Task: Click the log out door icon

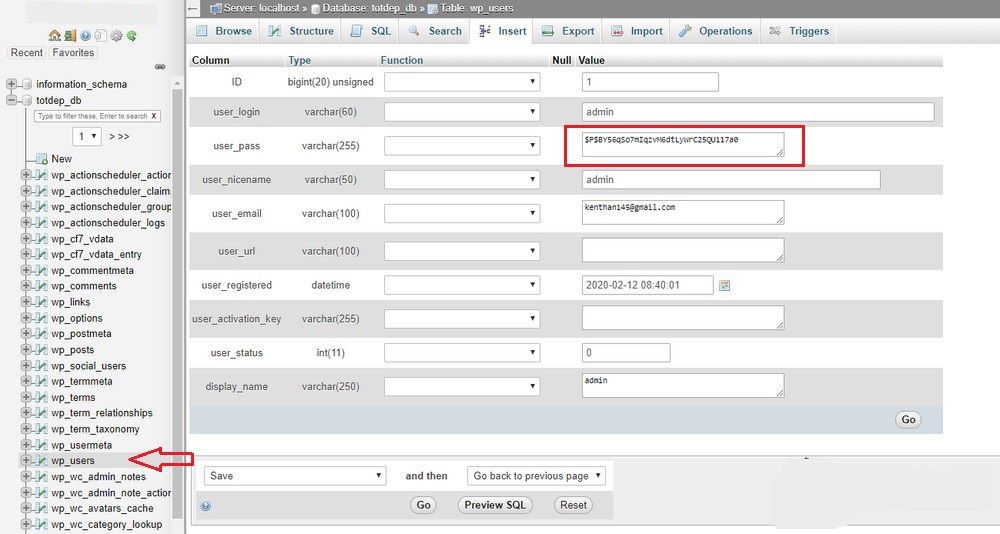Action: pos(70,36)
